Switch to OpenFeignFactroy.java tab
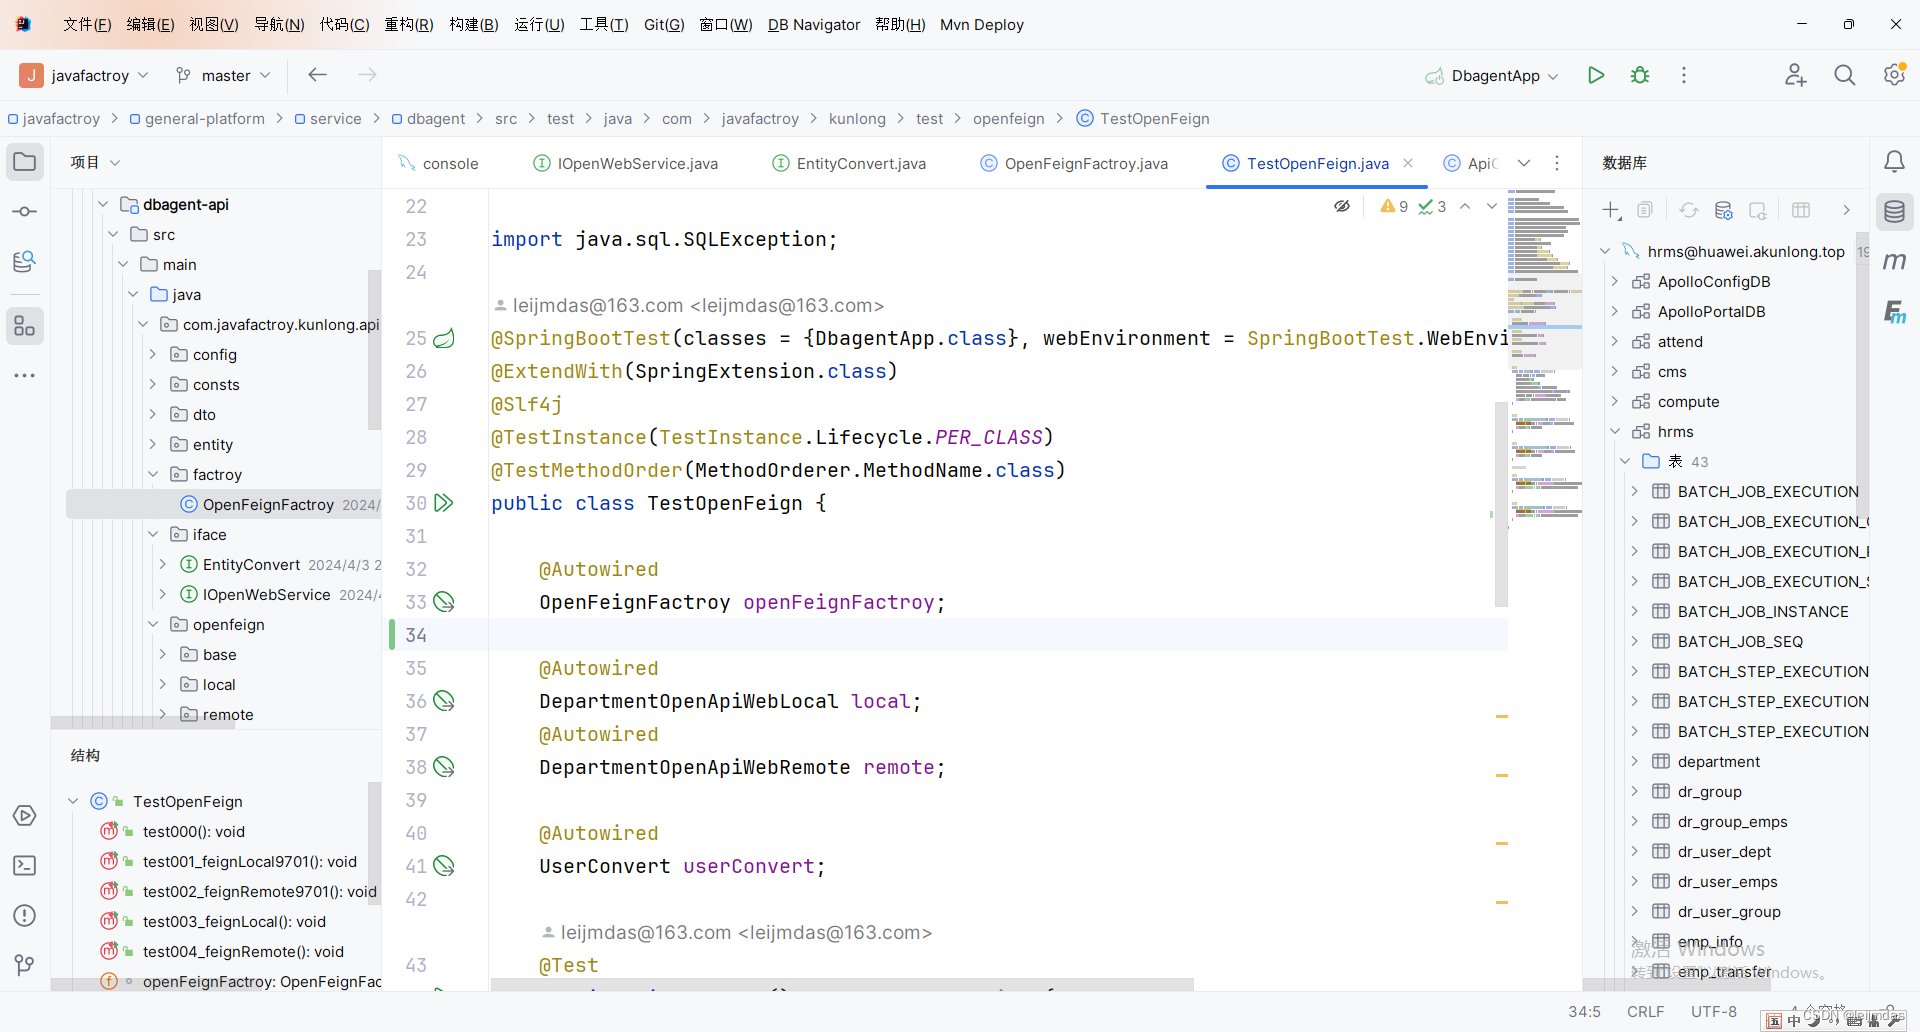 1085,163
